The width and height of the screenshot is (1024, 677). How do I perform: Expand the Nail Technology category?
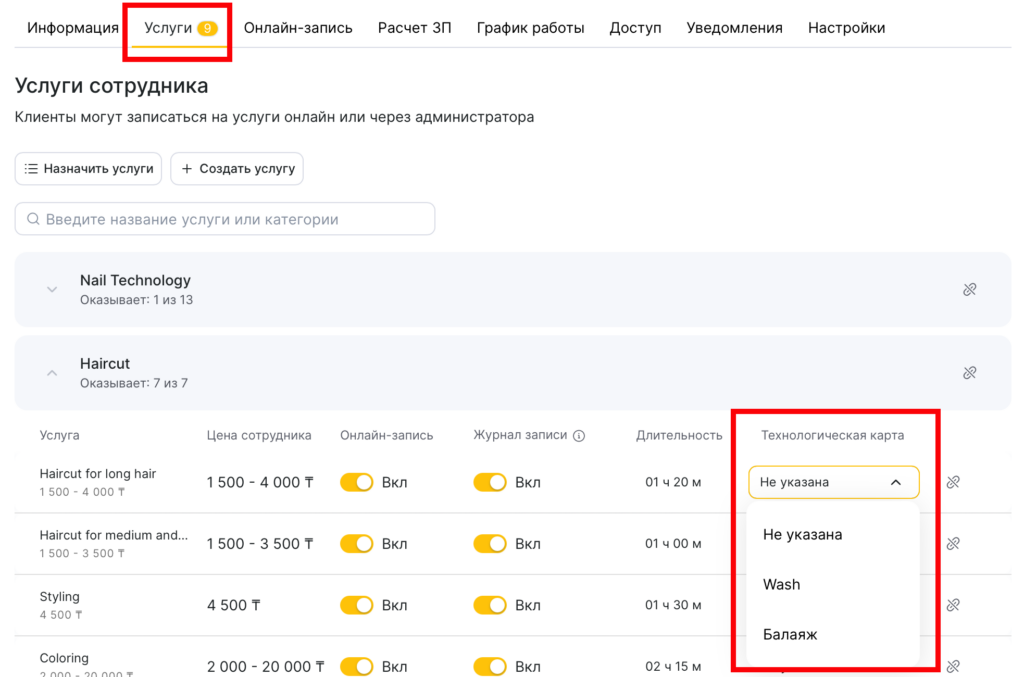(52, 290)
